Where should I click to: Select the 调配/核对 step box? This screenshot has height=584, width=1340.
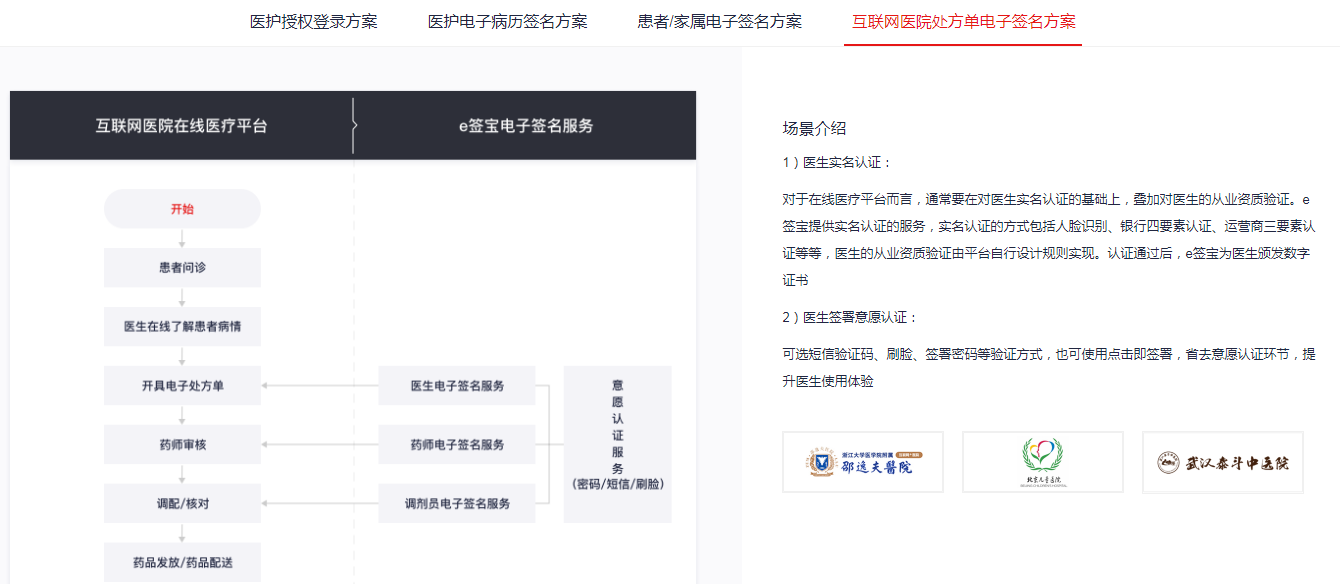pos(182,504)
